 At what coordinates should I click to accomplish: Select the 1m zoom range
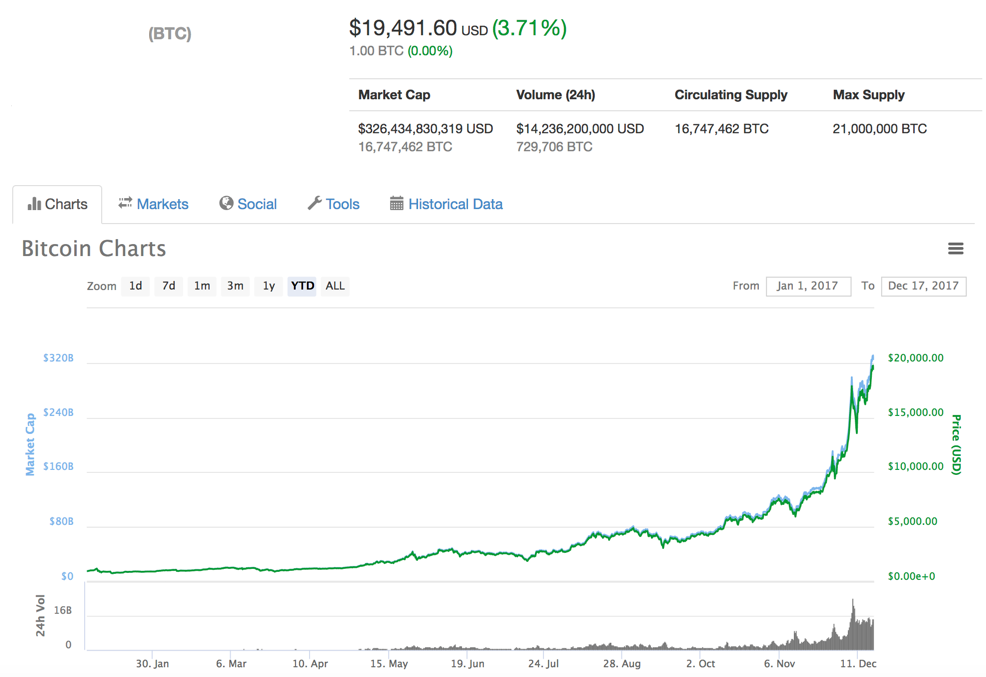[x=202, y=286]
